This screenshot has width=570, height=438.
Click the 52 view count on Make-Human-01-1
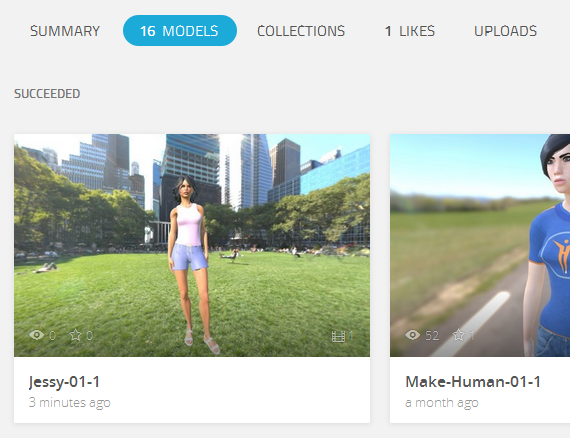pos(432,335)
